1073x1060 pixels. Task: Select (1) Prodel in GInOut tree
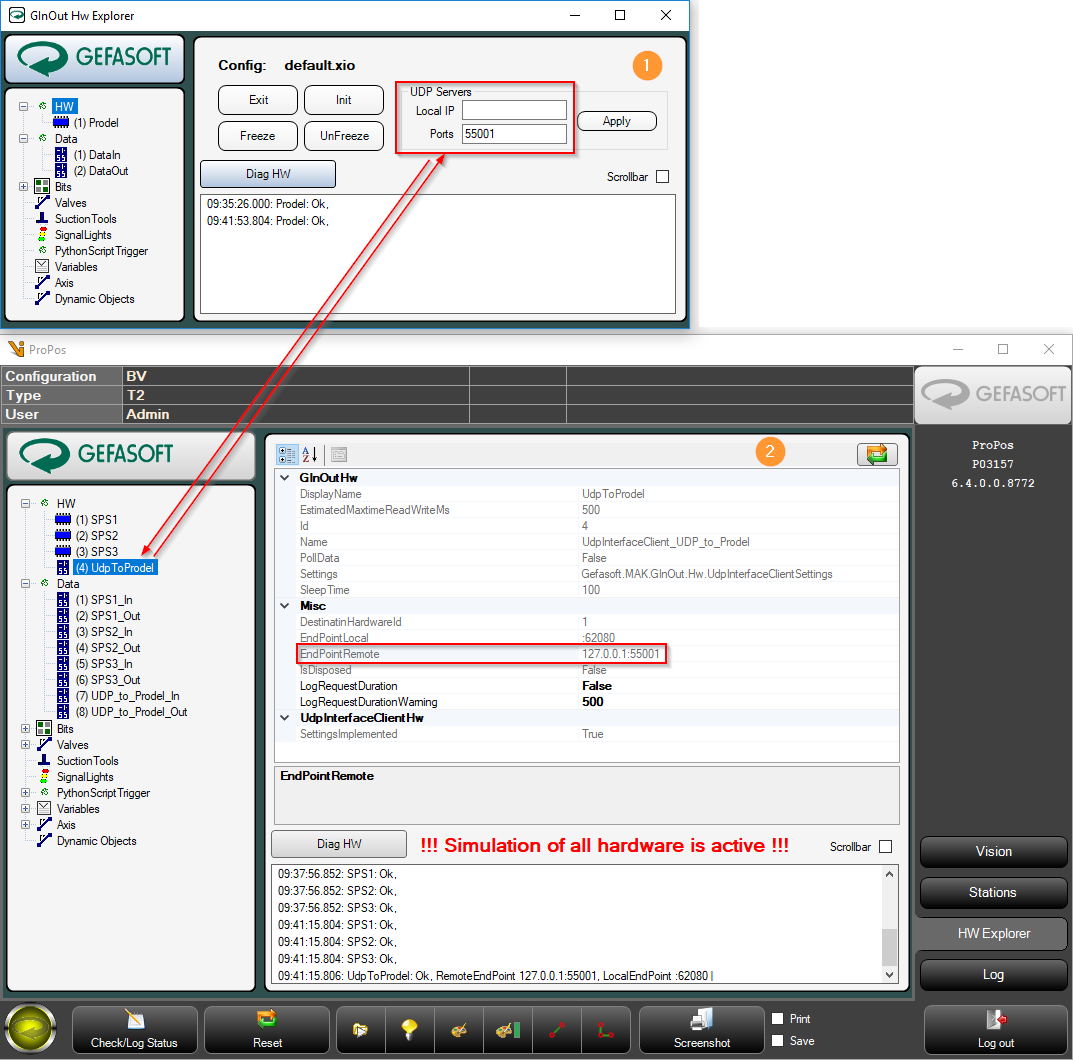(x=96, y=122)
